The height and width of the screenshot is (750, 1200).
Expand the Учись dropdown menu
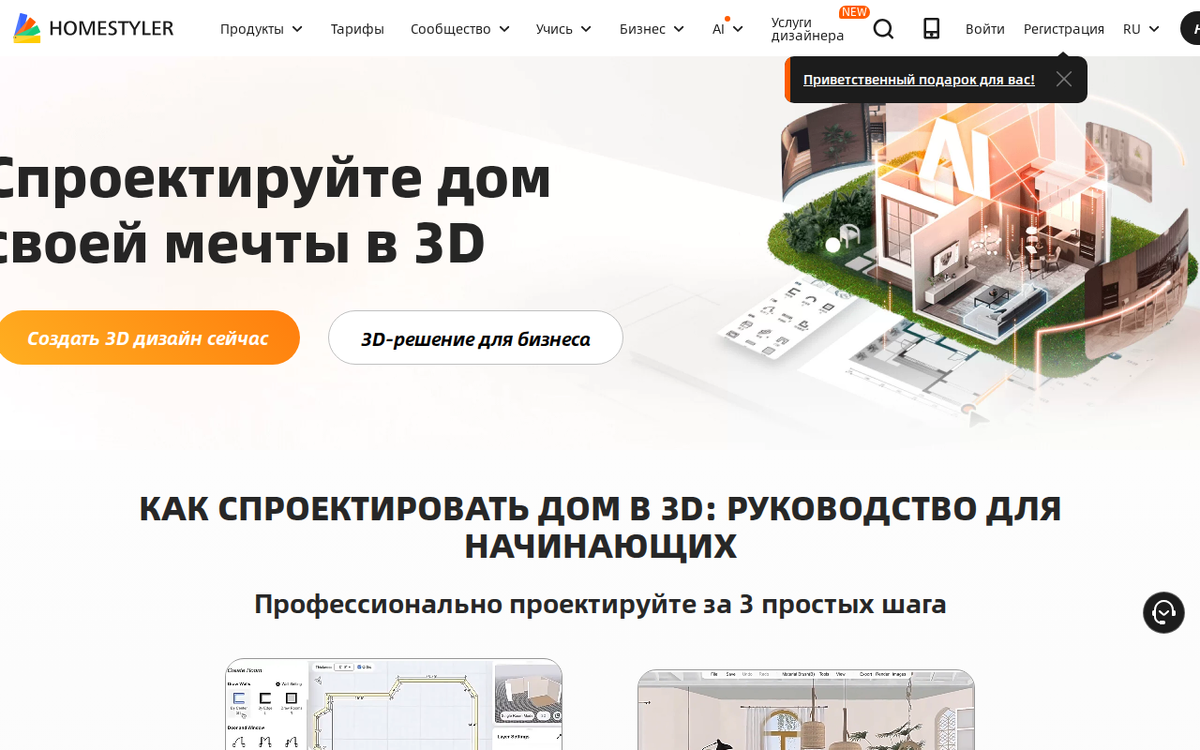(x=564, y=29)
